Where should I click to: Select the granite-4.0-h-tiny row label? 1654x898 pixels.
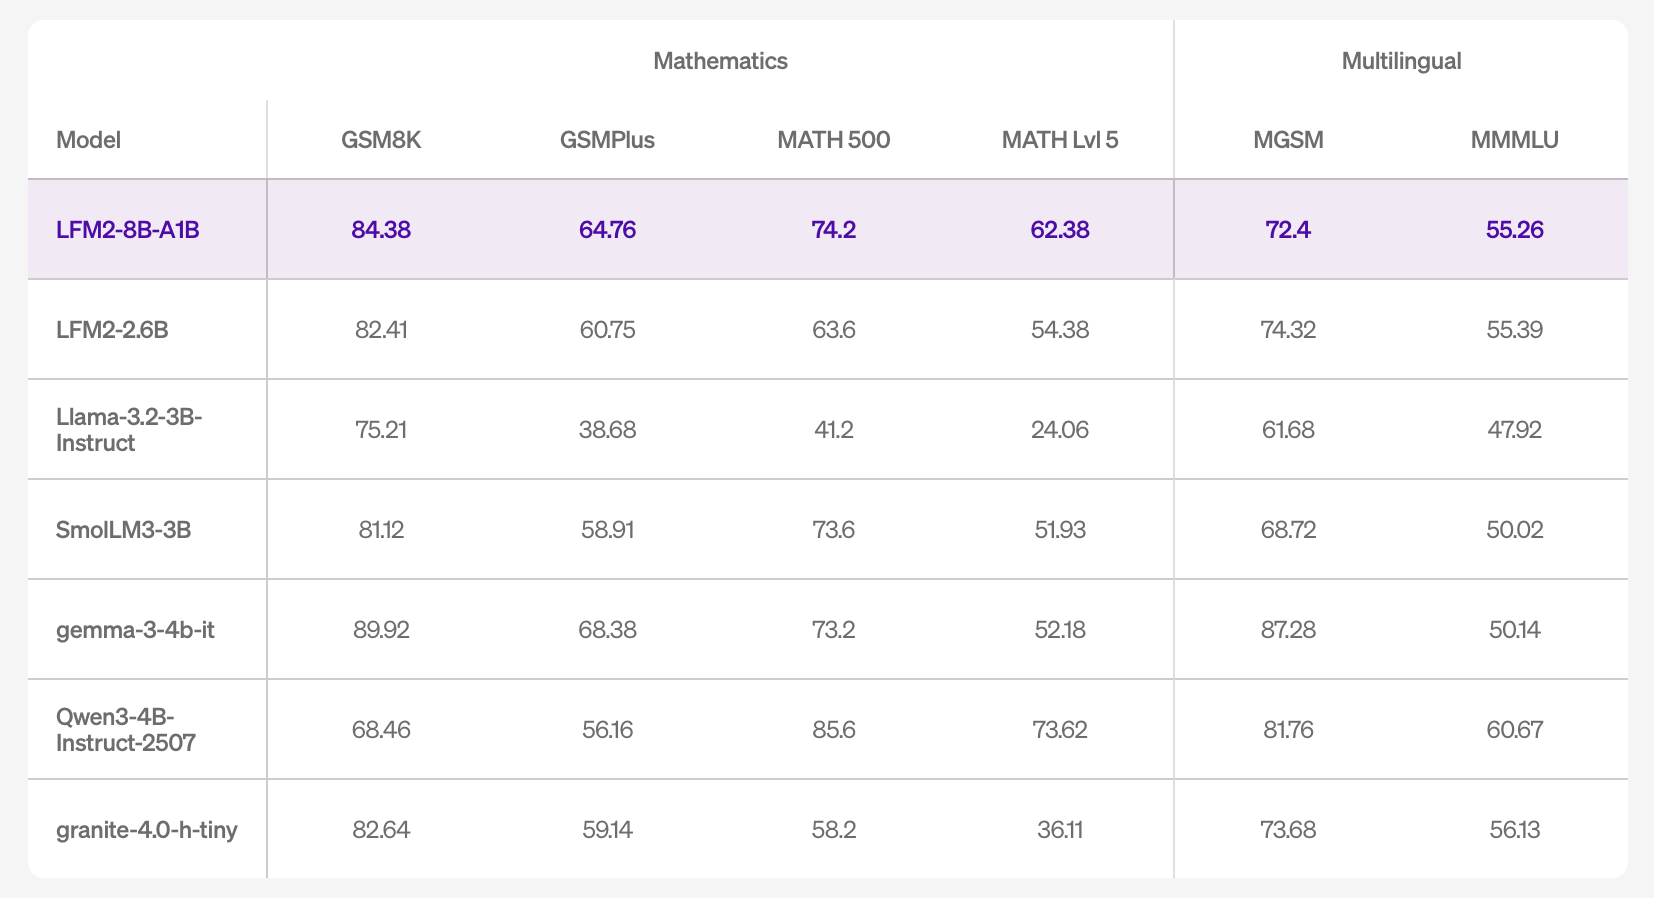pyautogui.click(x=147, y=830)
